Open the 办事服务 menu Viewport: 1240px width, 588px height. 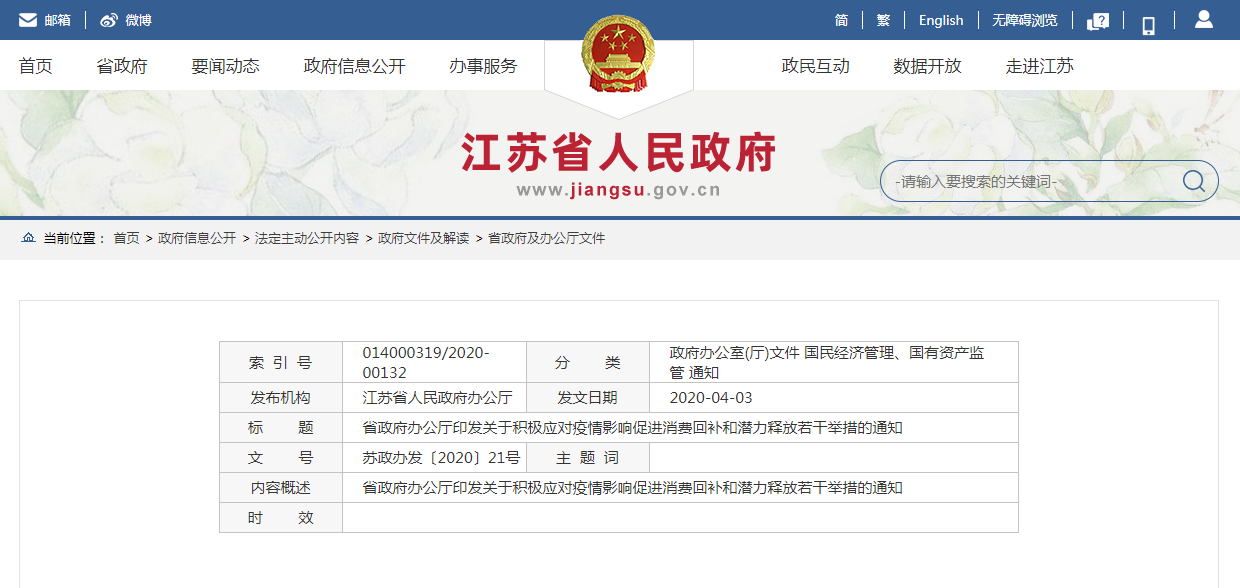[483, 66]
